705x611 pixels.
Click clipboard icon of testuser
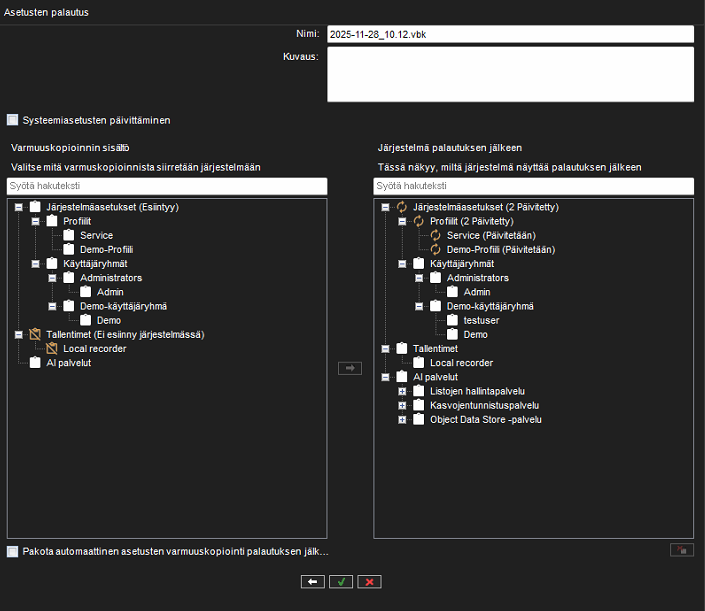[452, 320]
